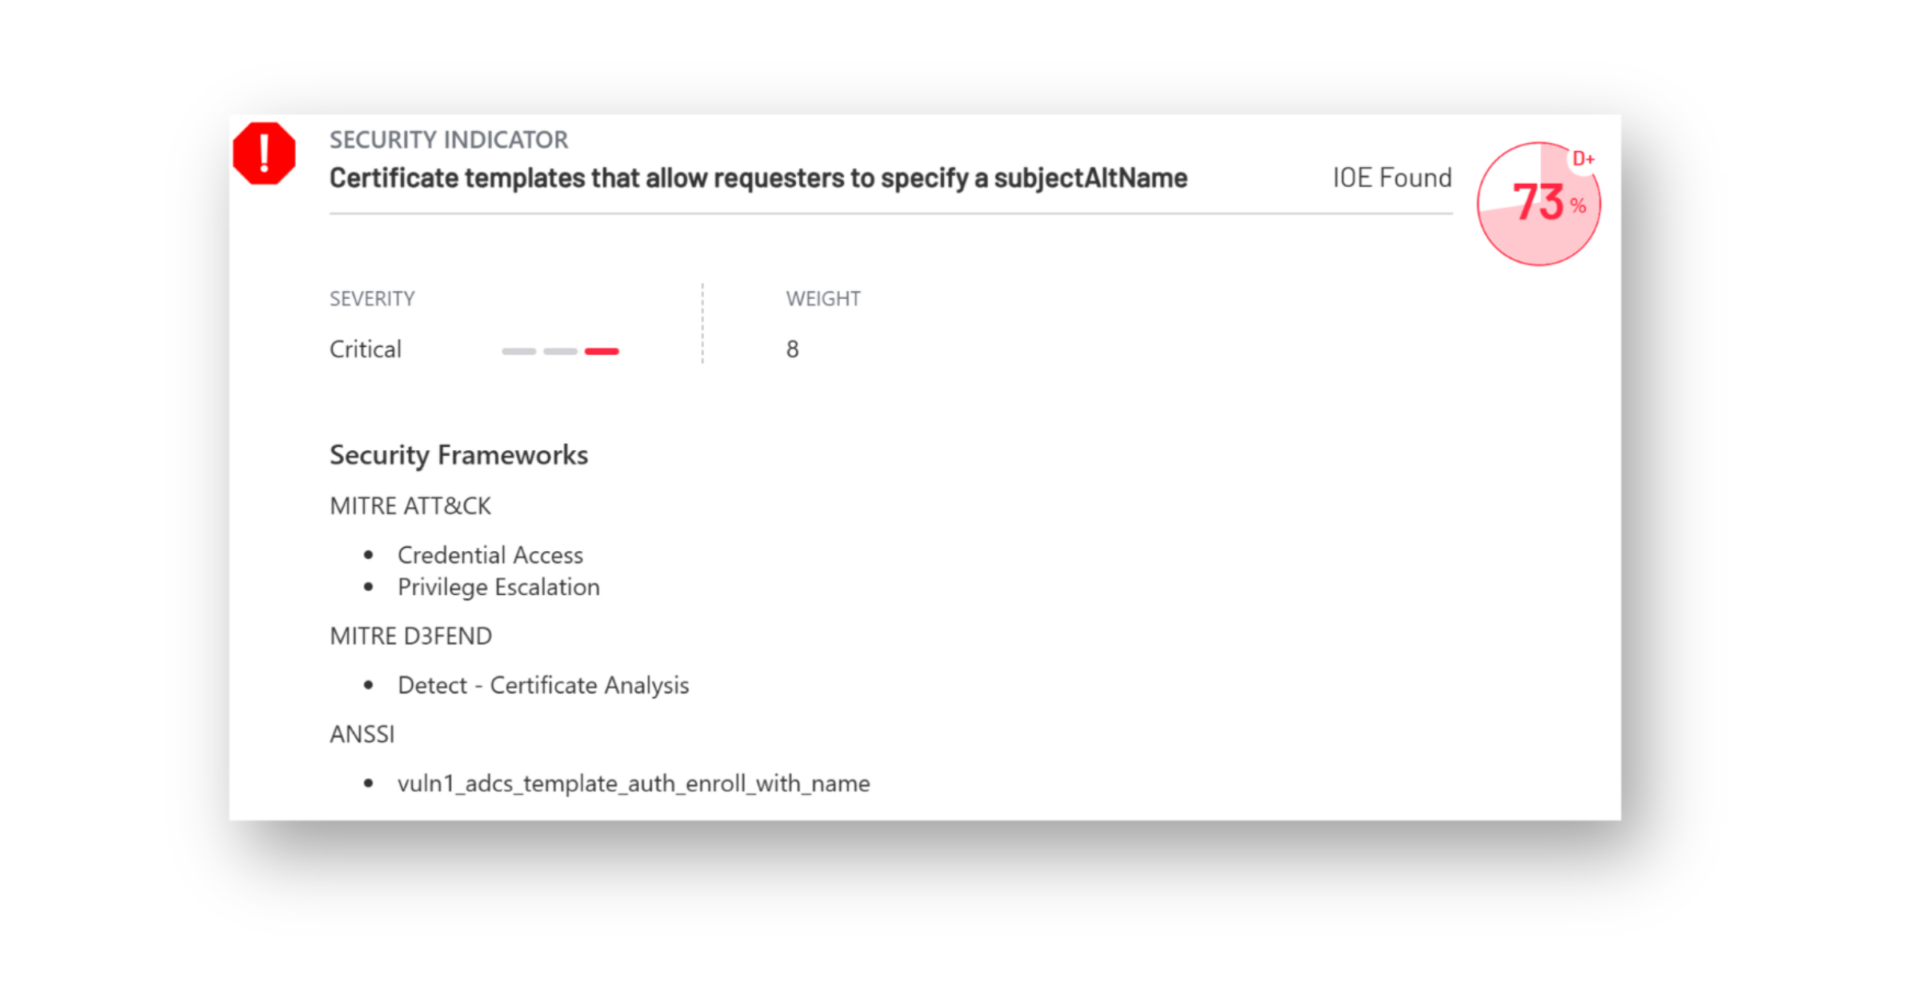Open the MITRE D3FEND framework label
The image size is (1920, 982).
(410, 636)
